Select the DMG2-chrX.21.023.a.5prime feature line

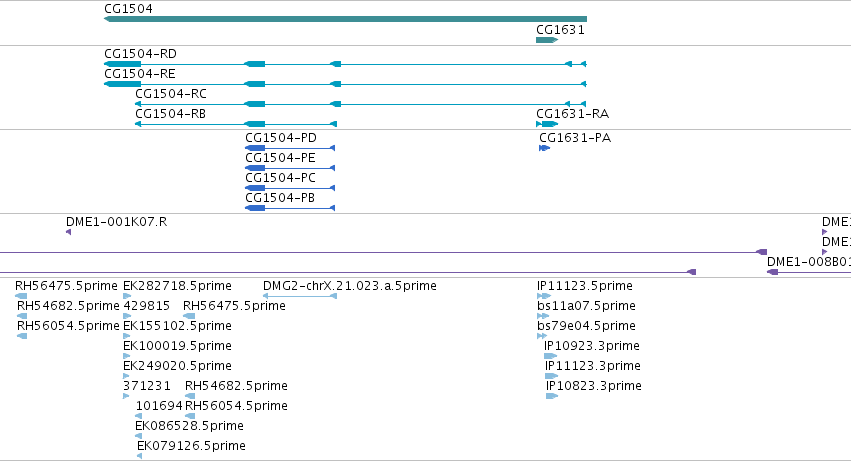point(300,296)
